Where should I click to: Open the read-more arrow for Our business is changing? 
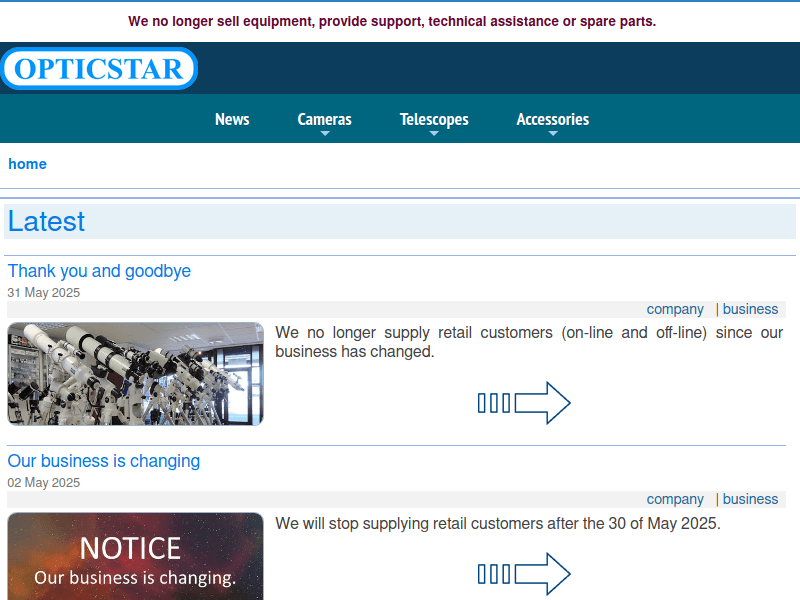tap(524, 574)
